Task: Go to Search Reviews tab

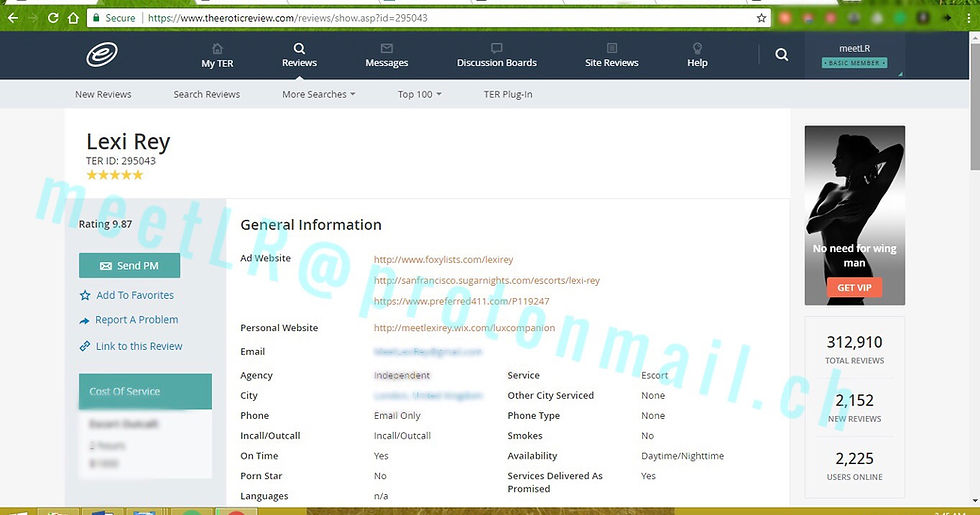Action: pyautogui.click(x=207, y=94)
